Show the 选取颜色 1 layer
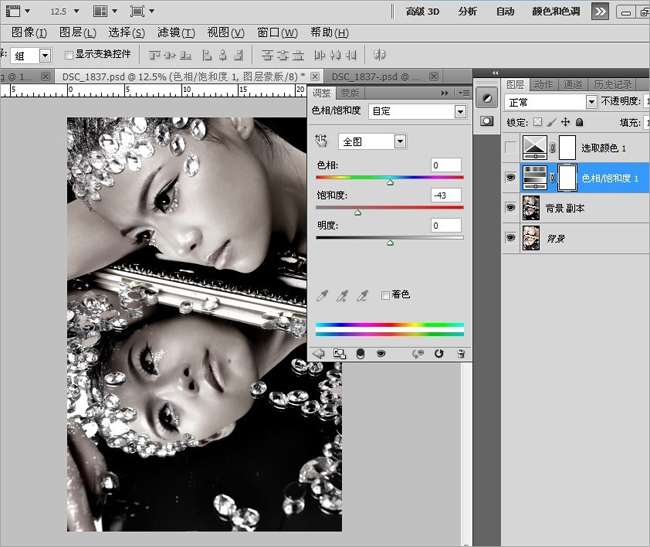This screenshot has width=650, height=547. click(x=511, y=148)
